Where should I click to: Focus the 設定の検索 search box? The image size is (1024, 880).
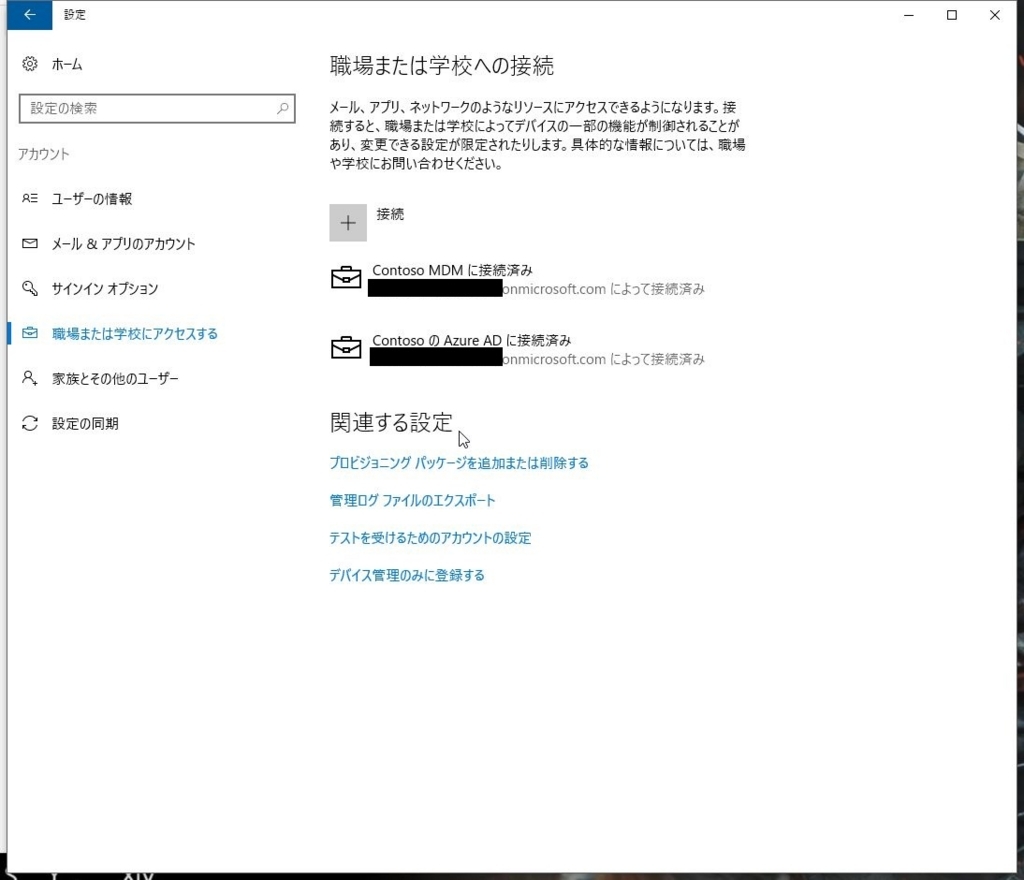coord(157,108)
